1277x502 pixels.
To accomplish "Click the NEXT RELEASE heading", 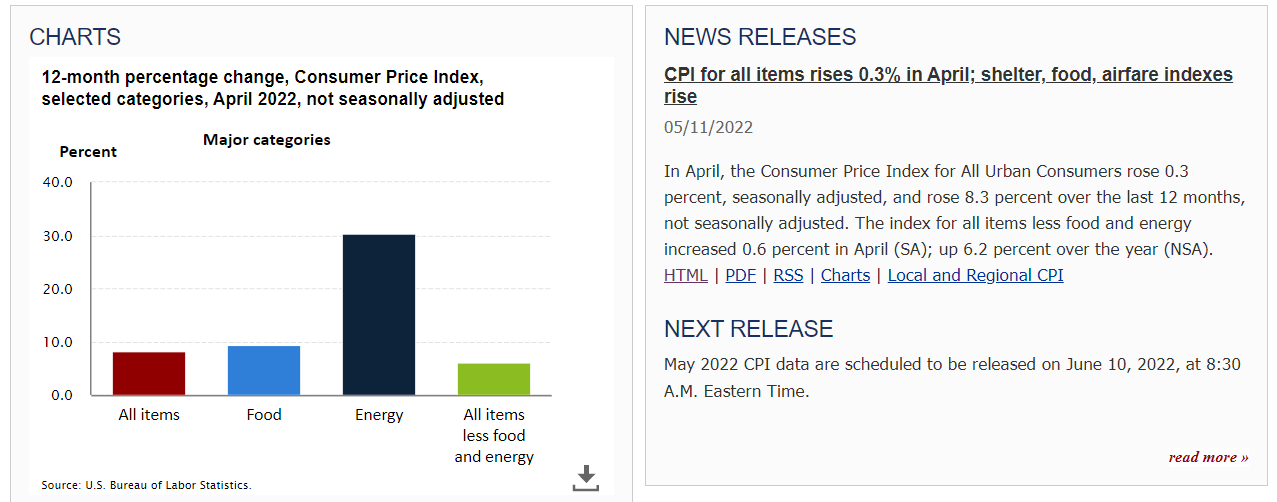I will click(748, 329).
